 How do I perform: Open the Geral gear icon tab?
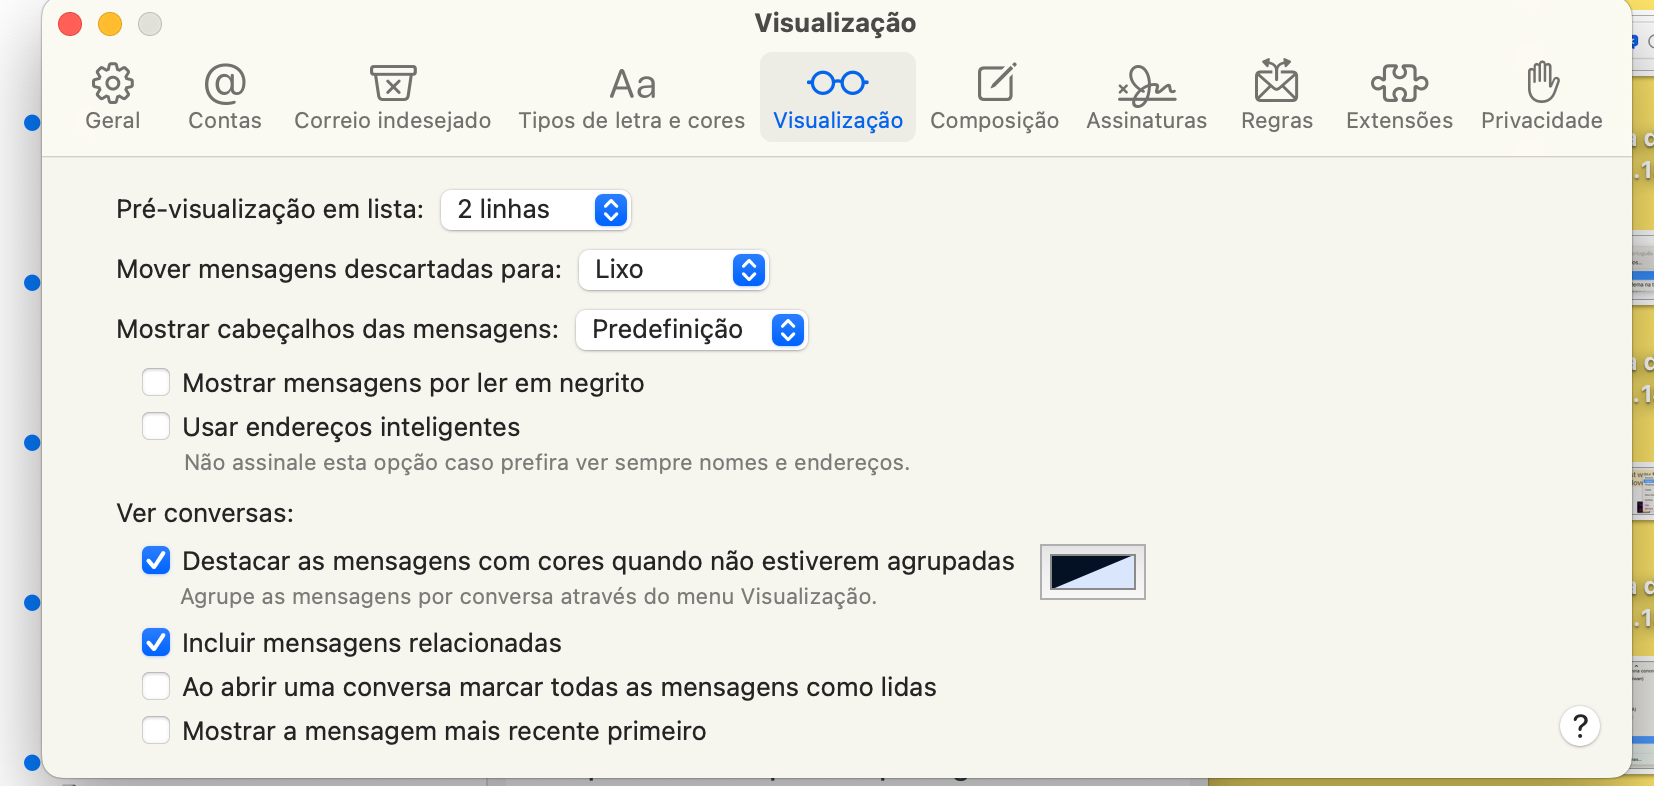[113, 83]
